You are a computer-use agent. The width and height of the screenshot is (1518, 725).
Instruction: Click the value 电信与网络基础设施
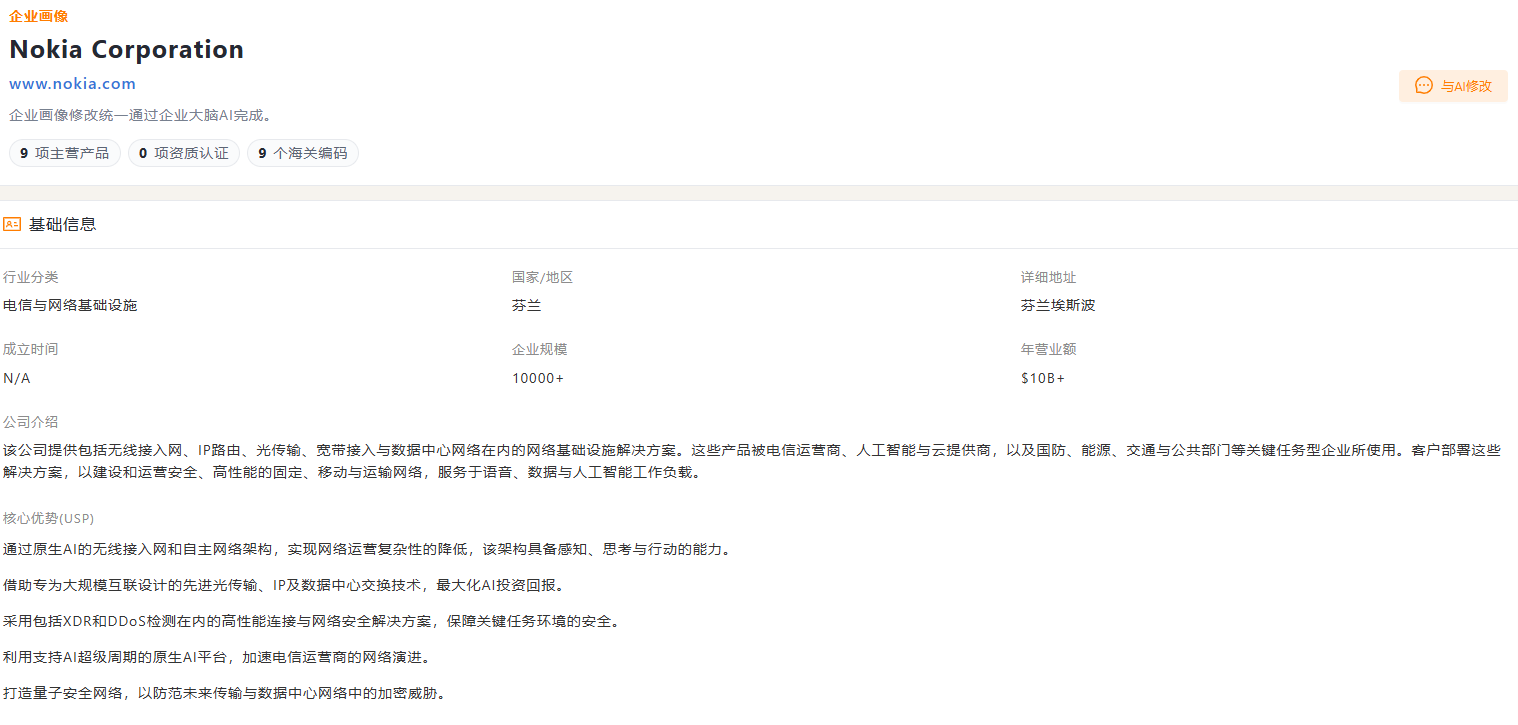point(70,305)
